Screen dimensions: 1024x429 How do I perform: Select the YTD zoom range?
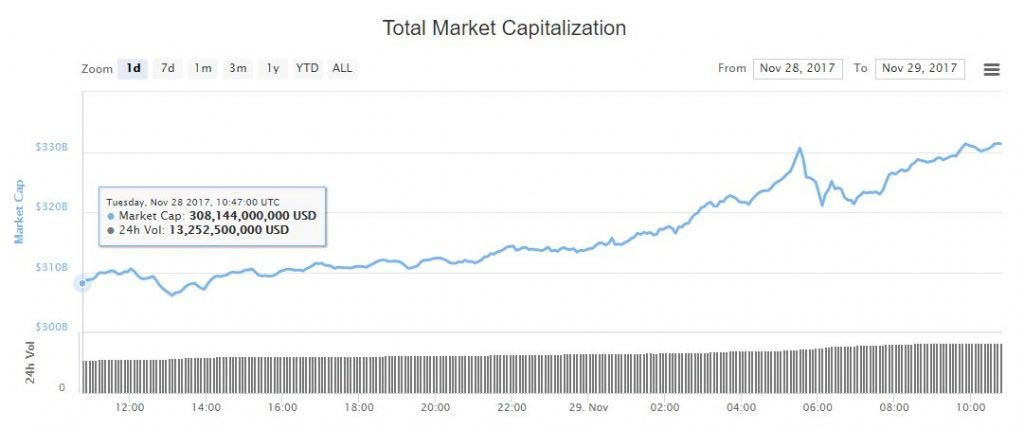click(307, 68)
